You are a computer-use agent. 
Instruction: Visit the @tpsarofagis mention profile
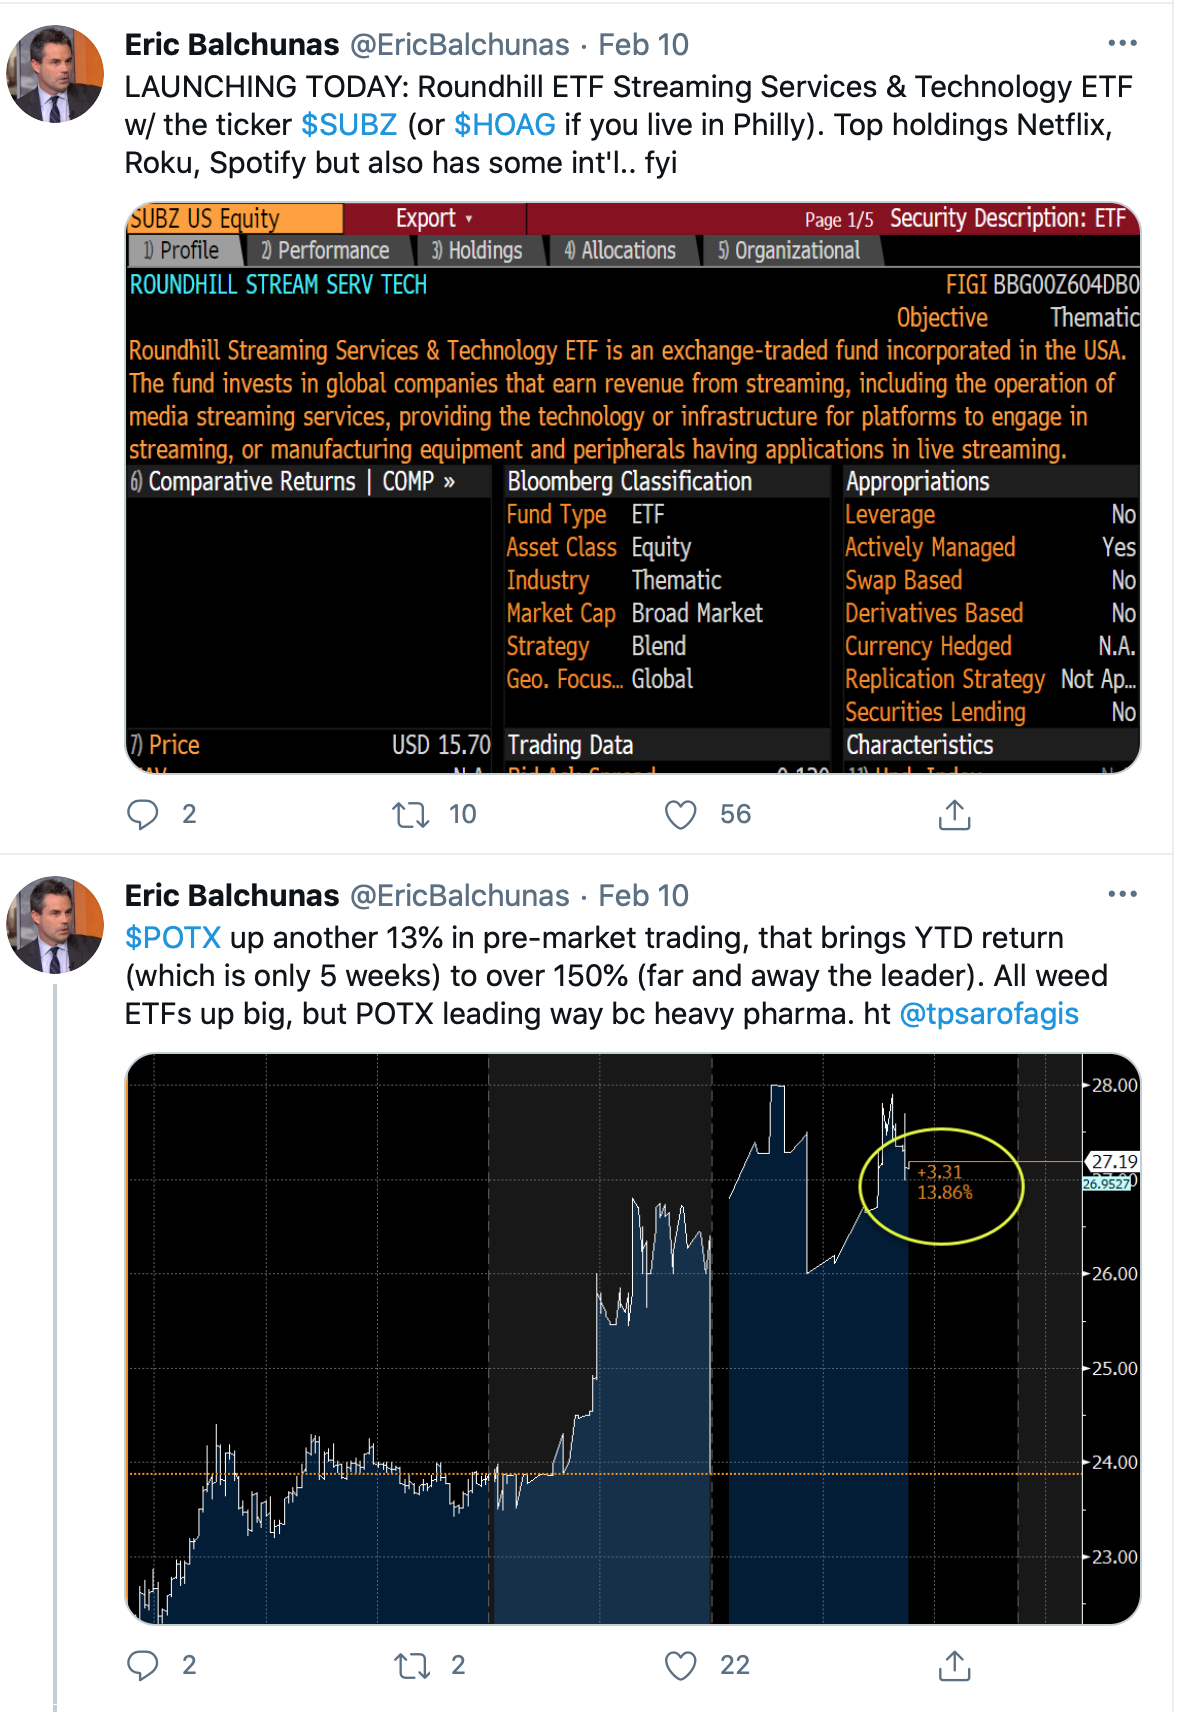pos(989,1014)
